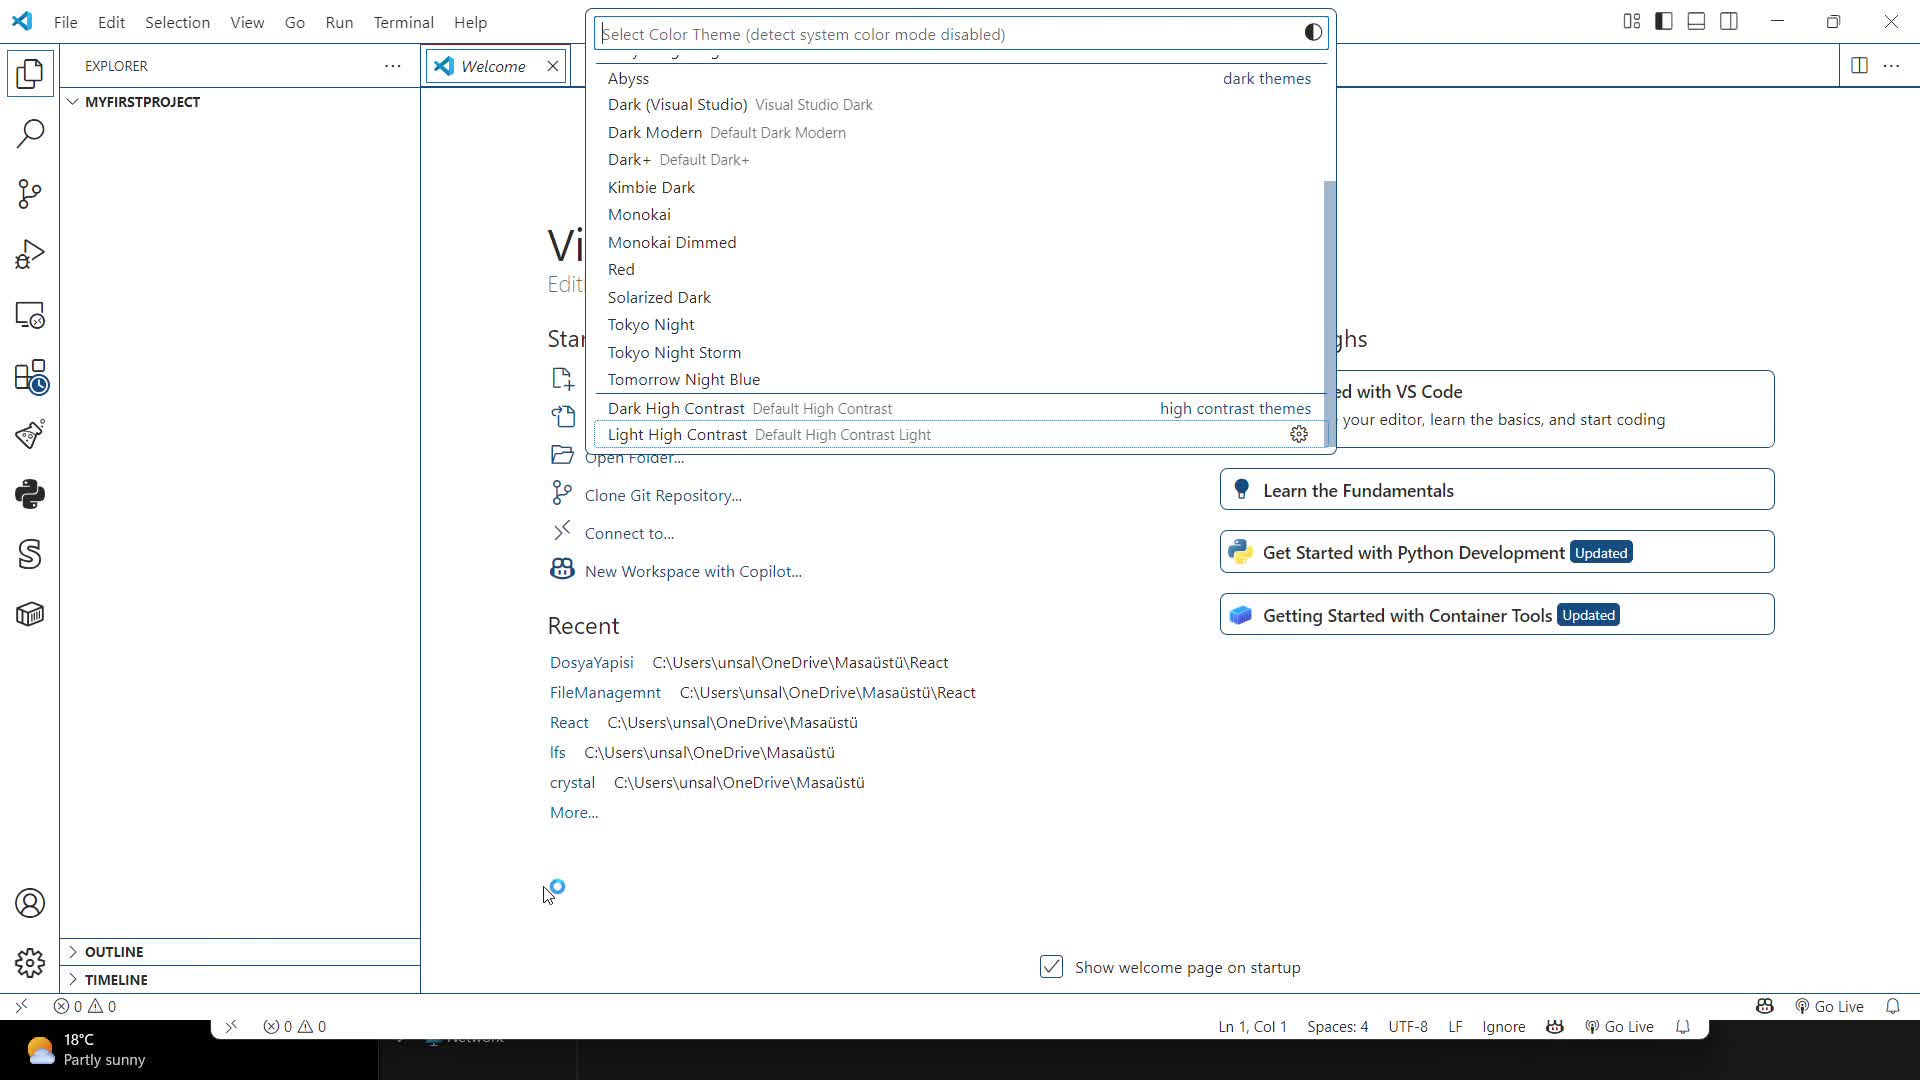Image resolution: width=1920 pixels, height=1080 pixels.
Task: Open the Containers view icon
Action: point(30,614)
